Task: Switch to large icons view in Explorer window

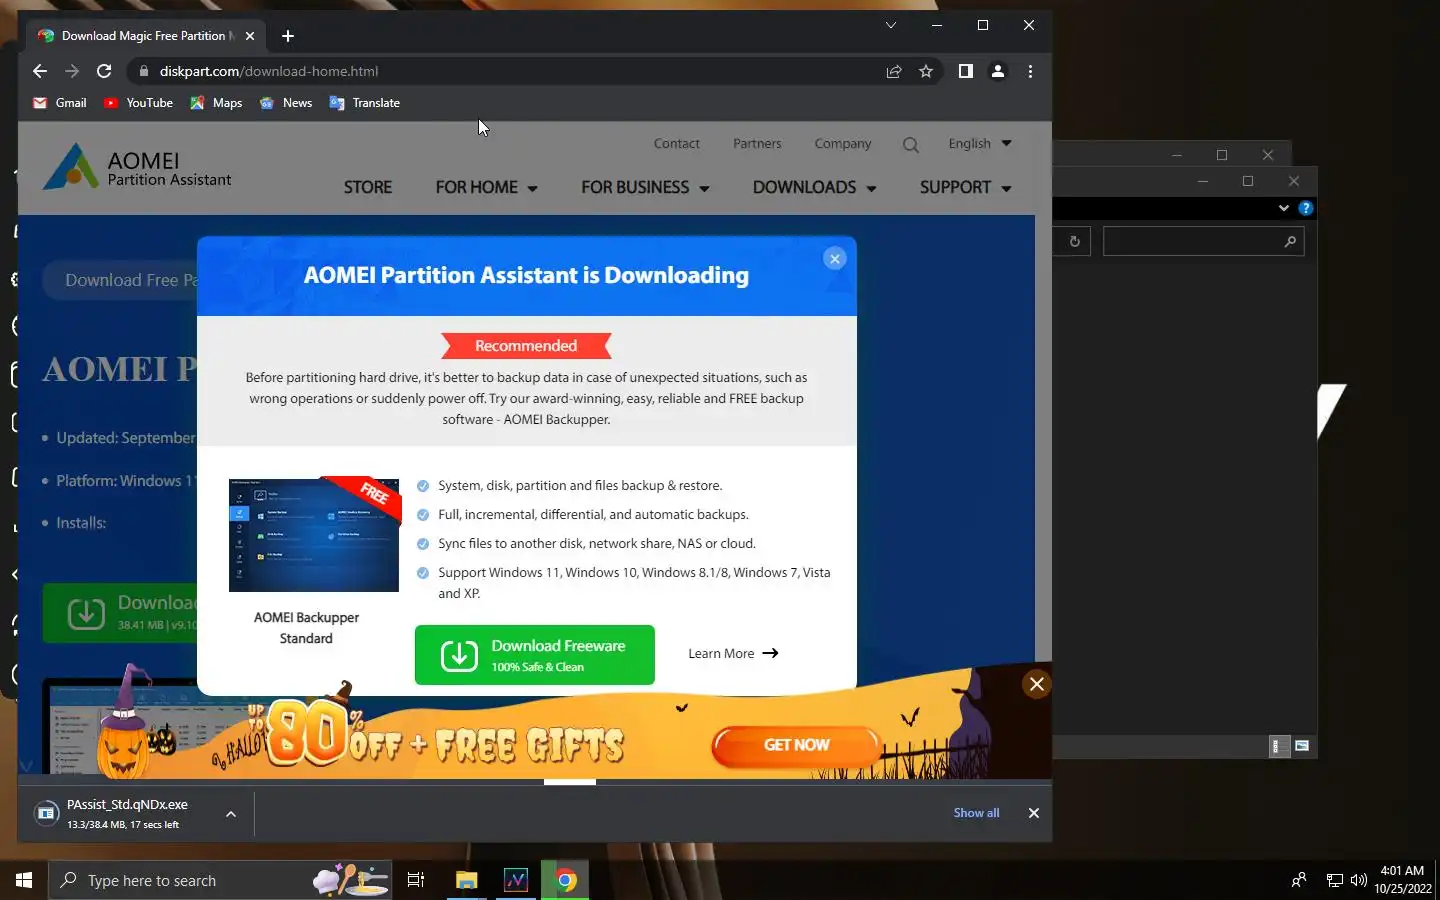Action: coord(1302,746)
